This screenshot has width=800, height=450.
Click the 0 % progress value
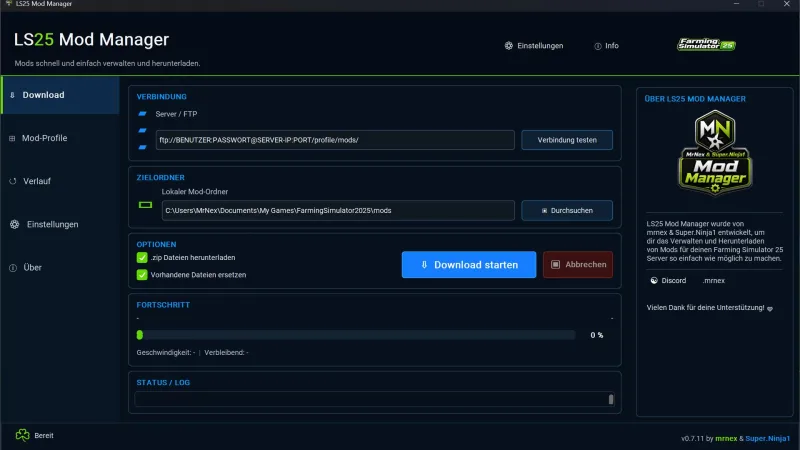pos(597,335)
